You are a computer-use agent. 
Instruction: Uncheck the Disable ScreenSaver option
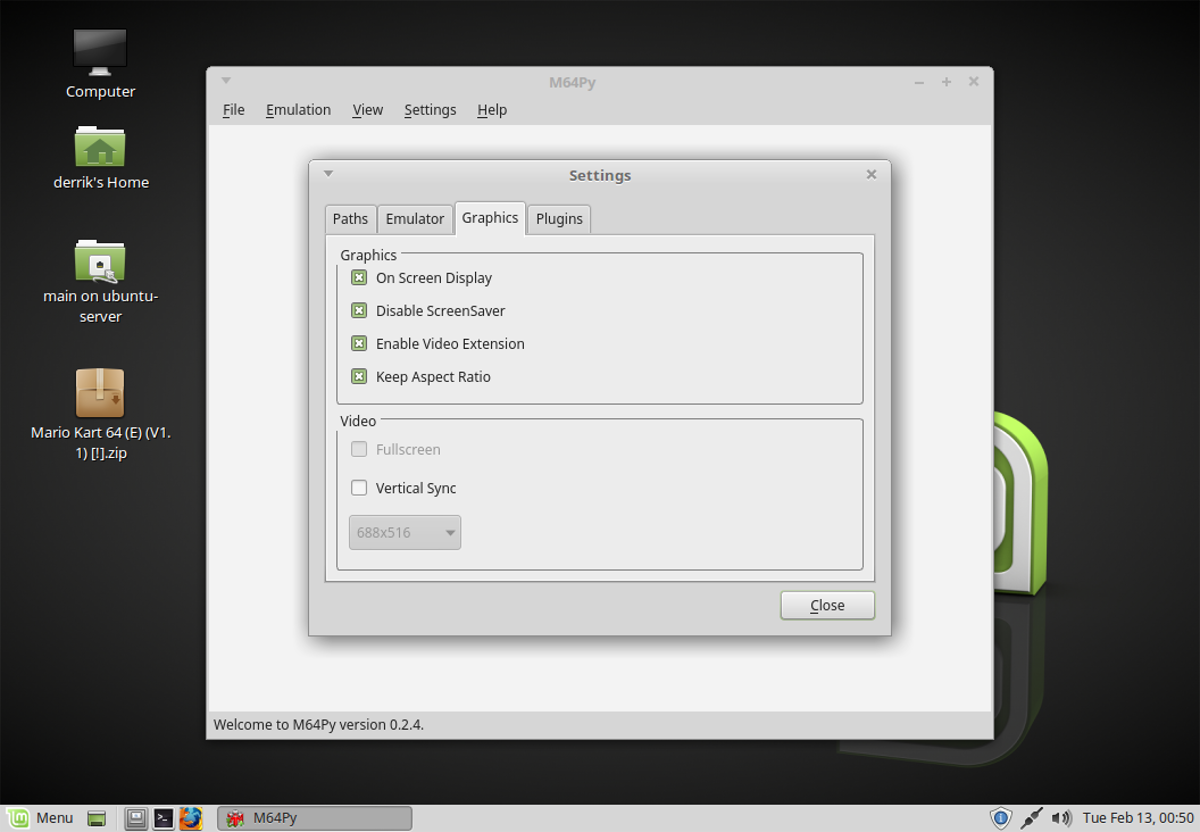pyautogui.click(x=359, y=311)
